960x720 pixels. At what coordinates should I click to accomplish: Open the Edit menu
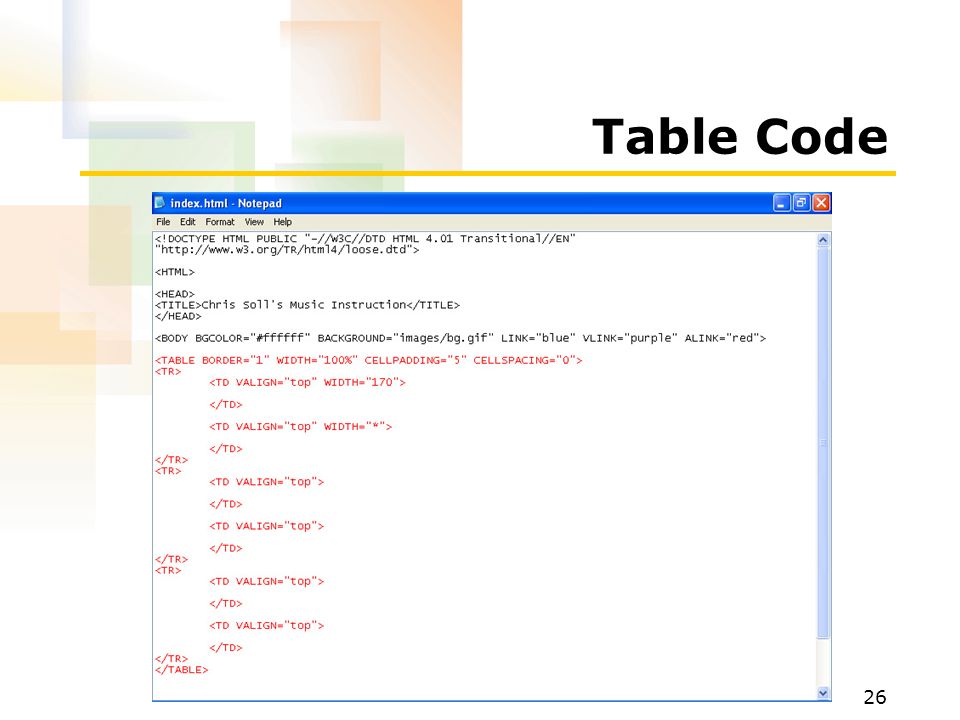187,222
